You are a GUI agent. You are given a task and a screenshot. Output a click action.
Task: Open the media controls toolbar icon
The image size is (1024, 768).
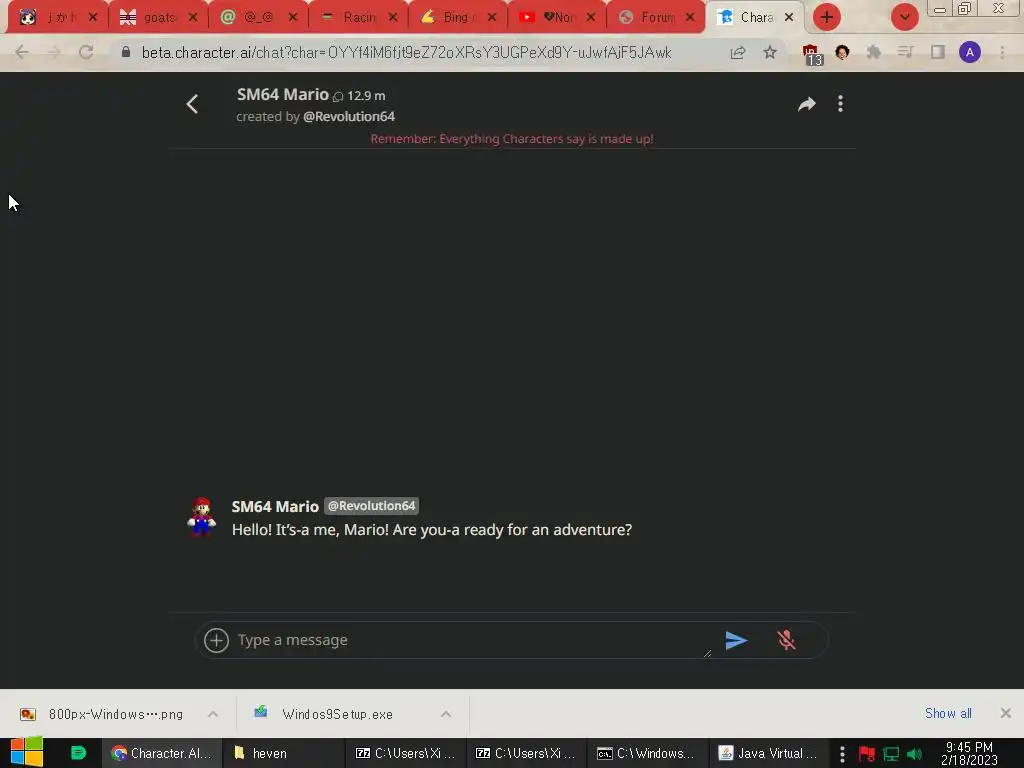click(x=905, y=52)
